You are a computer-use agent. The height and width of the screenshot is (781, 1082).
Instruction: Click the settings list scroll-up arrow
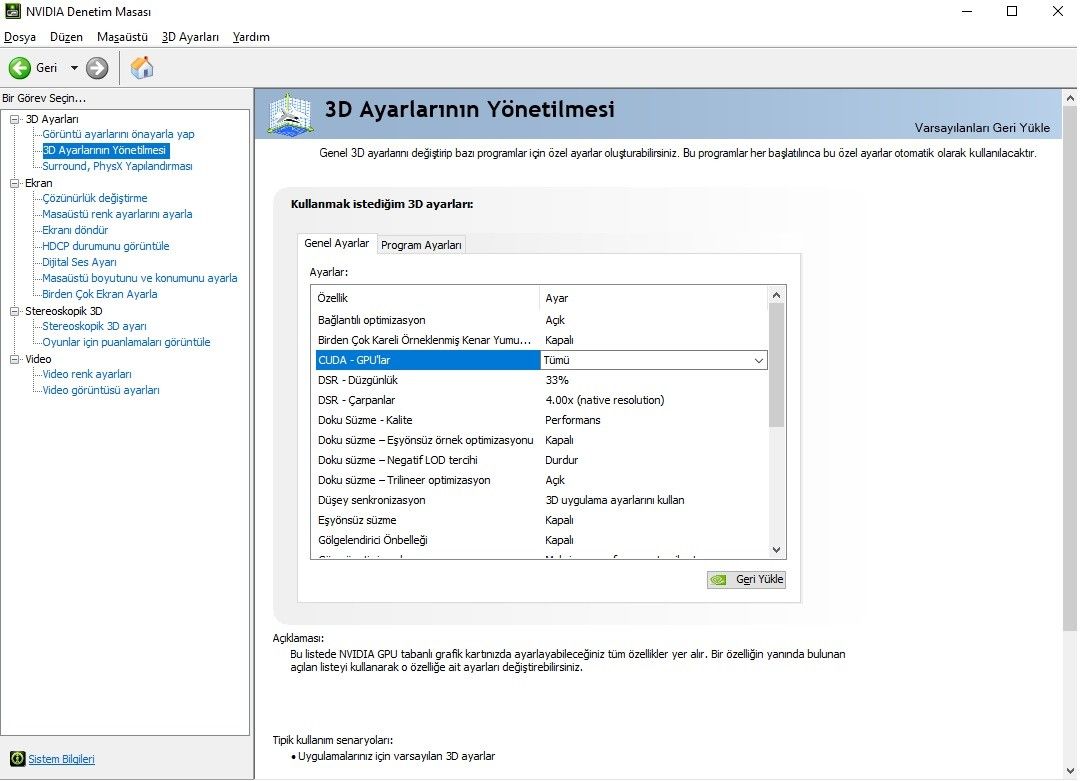click(x=776, y=295)
